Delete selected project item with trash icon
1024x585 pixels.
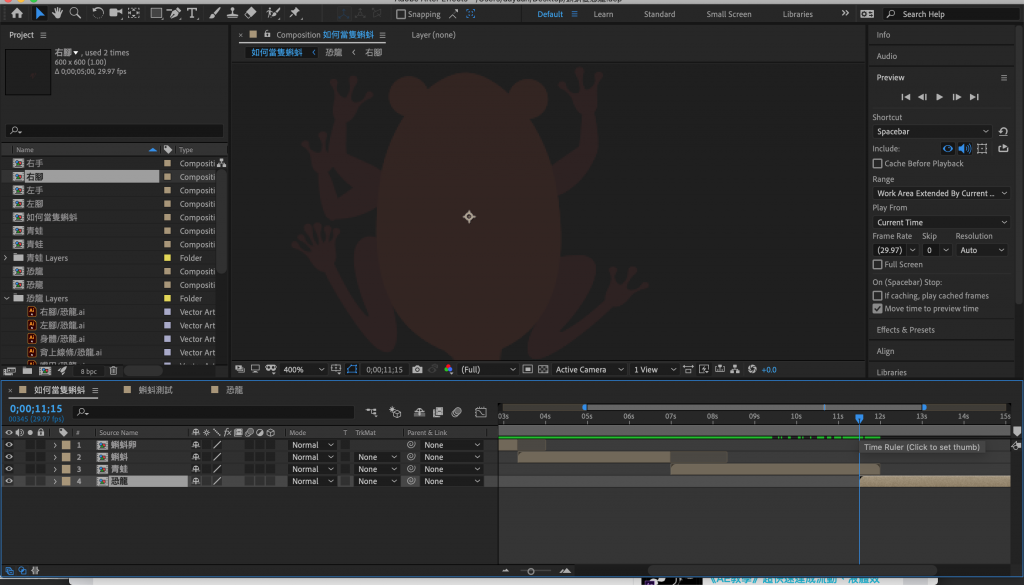coord(113,371)
